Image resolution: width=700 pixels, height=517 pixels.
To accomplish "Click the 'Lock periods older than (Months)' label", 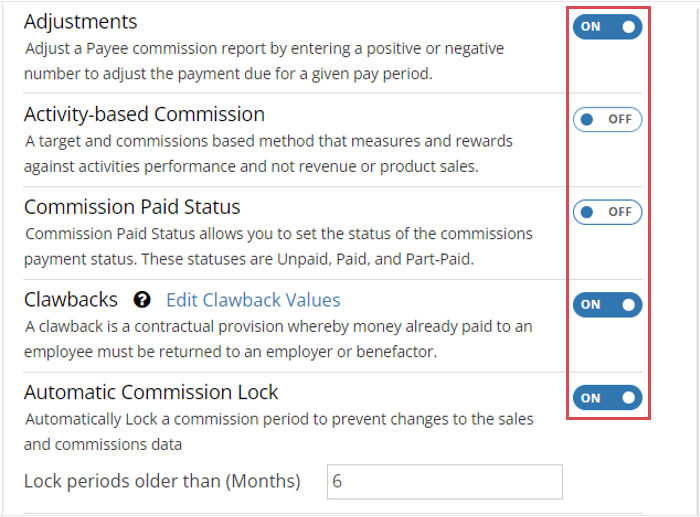I will point(162,481).
